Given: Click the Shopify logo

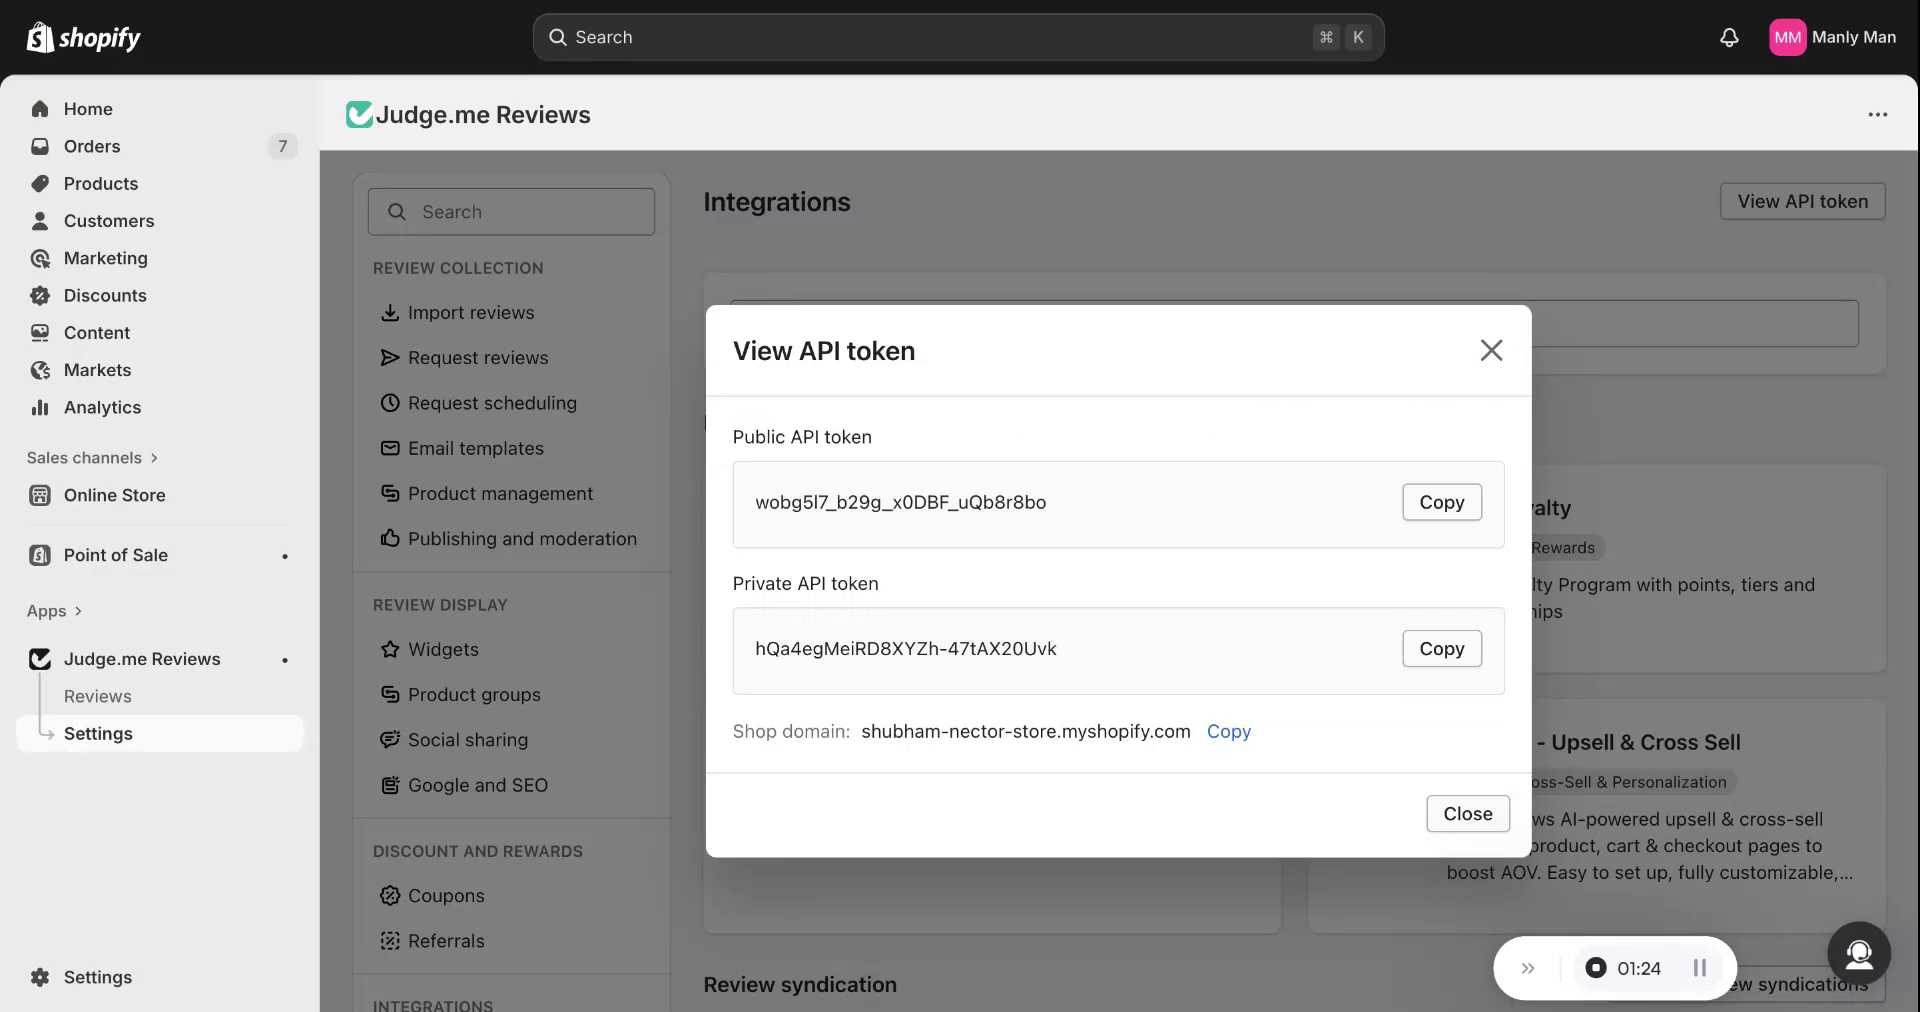Looking at the screenshot, I should coord(83,38).
